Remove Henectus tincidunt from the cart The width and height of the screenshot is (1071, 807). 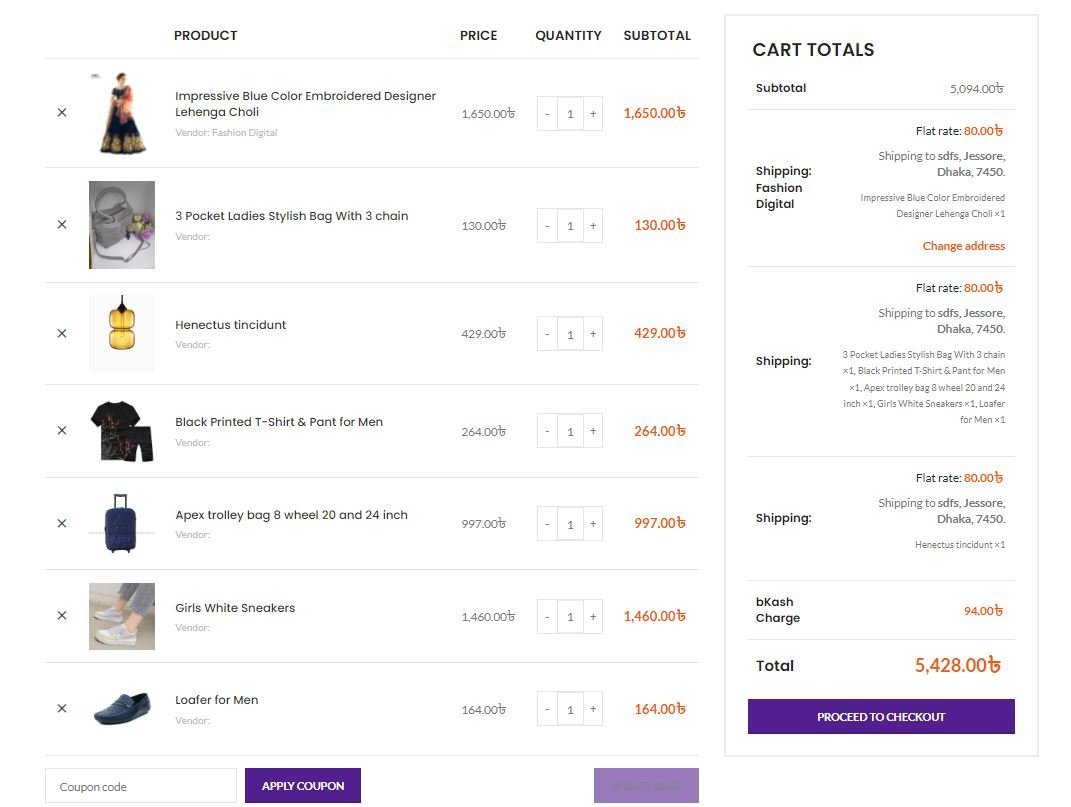[61, 332]
